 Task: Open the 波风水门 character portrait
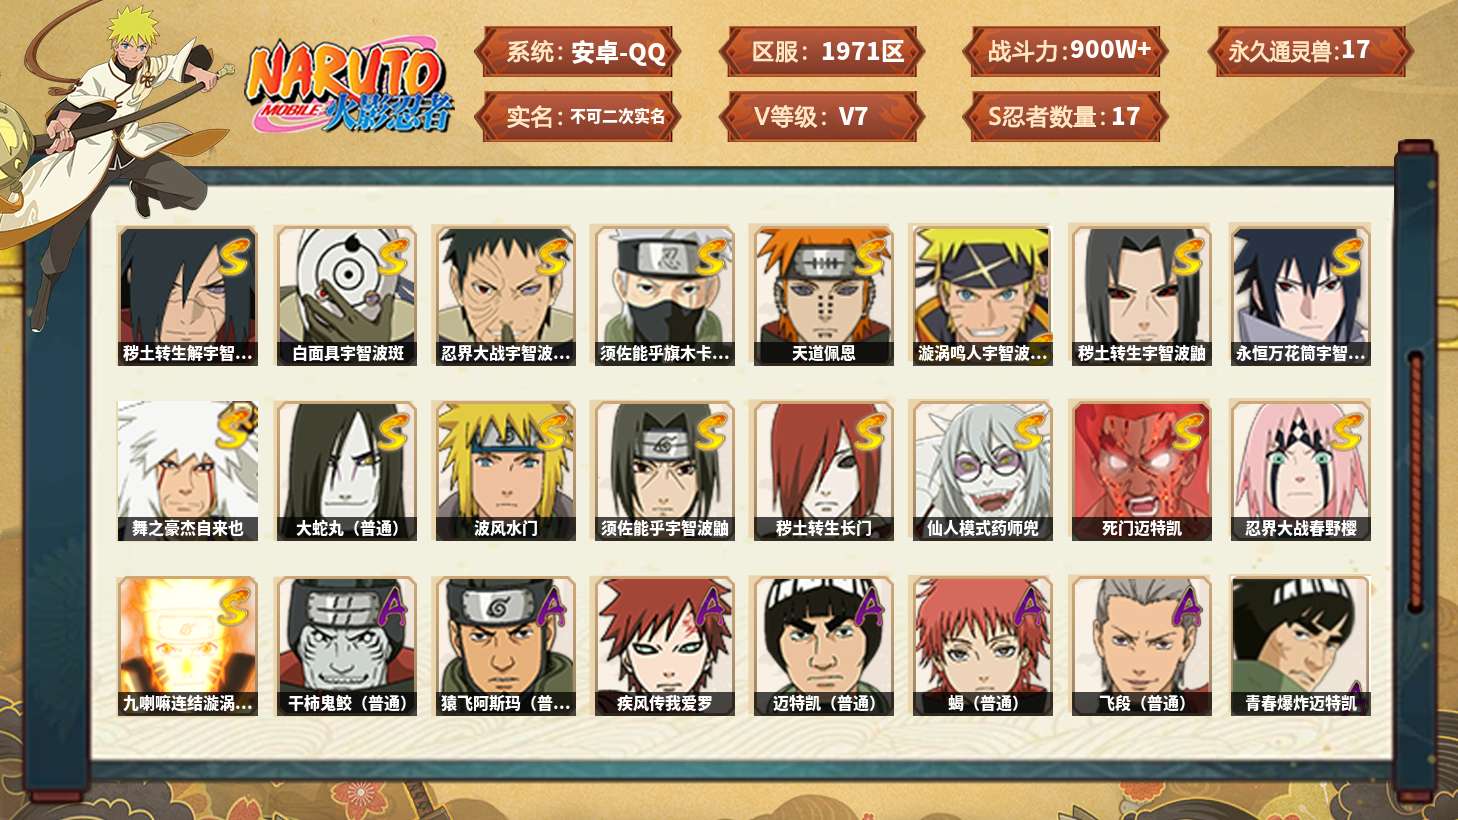[x=505, y=471]
